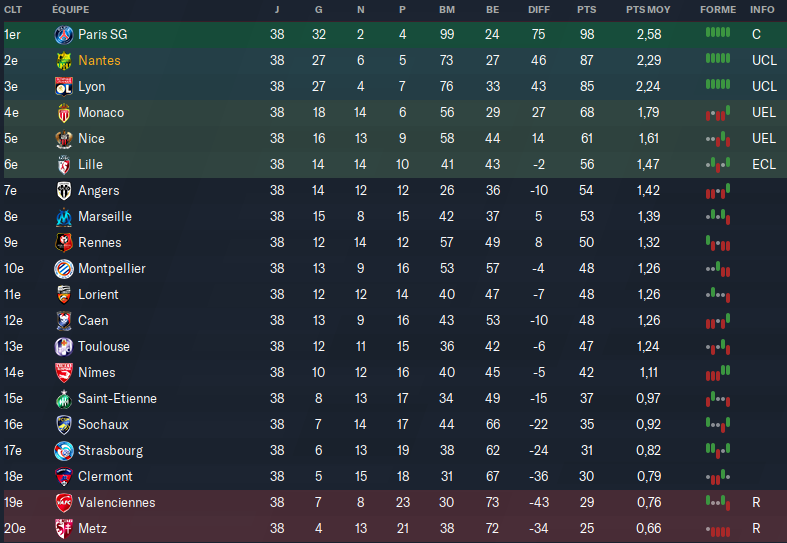This screenshot has height=543, width=787.
Task: Sort standings by PTS MOY header
Action: click(x=648, y=10)
